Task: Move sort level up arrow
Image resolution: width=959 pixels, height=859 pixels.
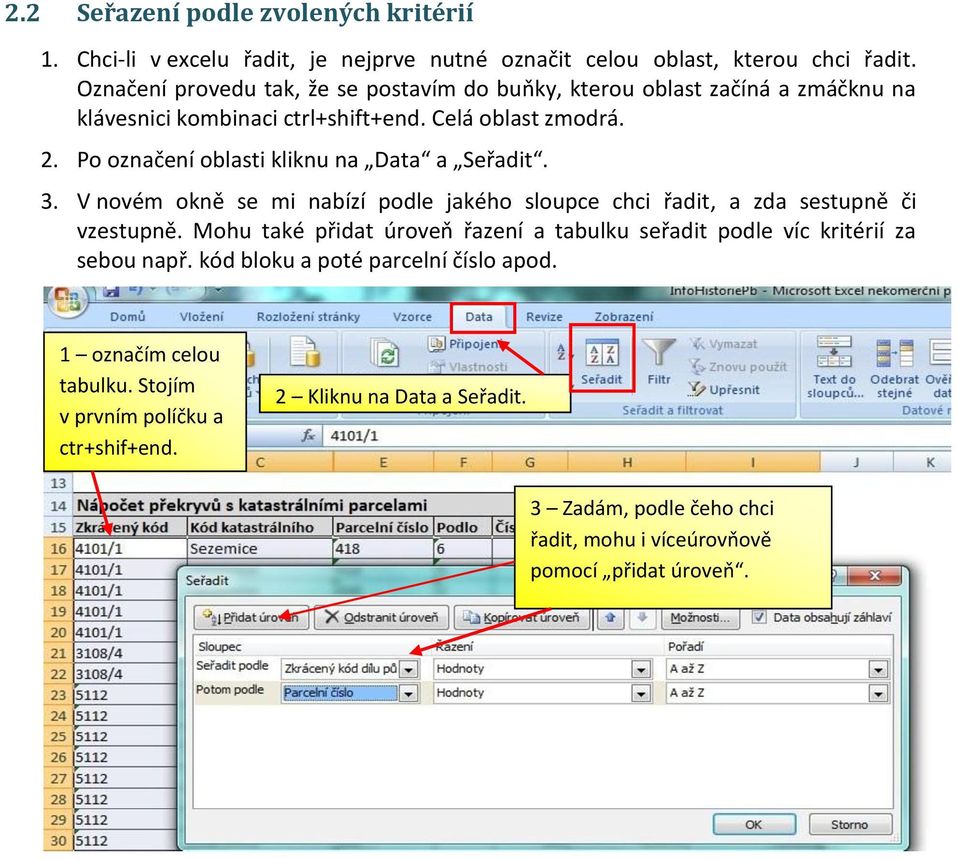Action: [x=610, y=617]
